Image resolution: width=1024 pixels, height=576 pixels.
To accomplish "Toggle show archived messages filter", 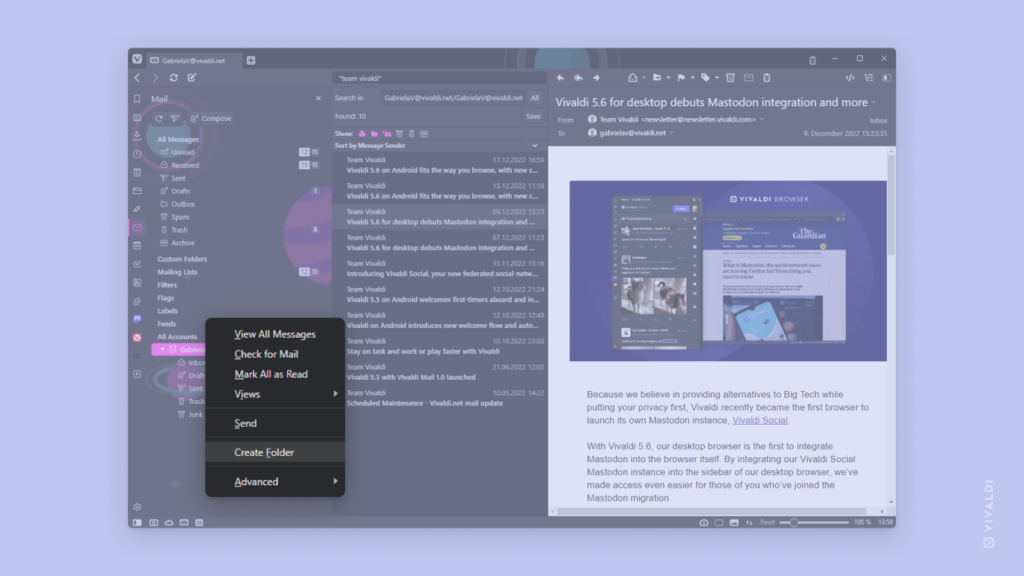I will coord(424,134).
